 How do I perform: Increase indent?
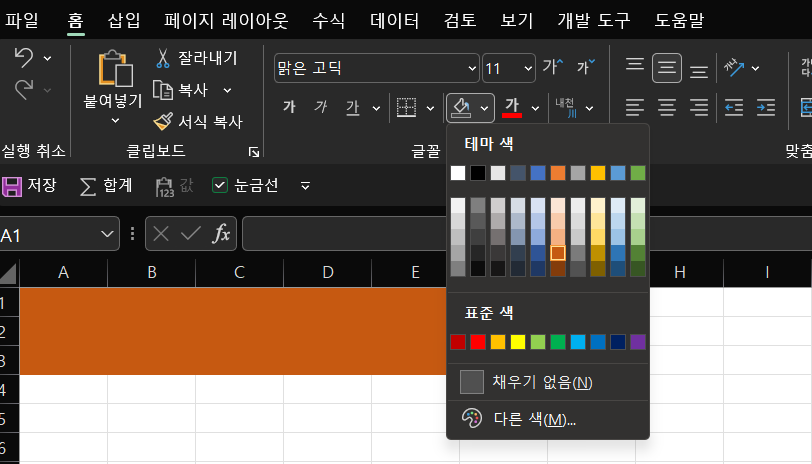[x=766, y=108]
